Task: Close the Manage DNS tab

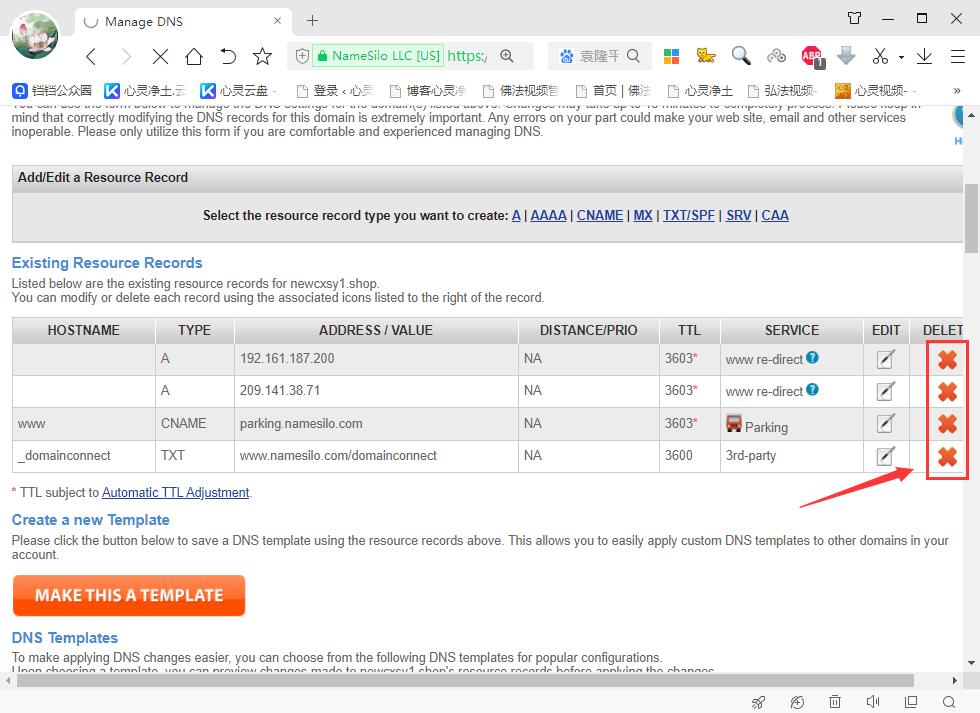Action: coord(278,21)
